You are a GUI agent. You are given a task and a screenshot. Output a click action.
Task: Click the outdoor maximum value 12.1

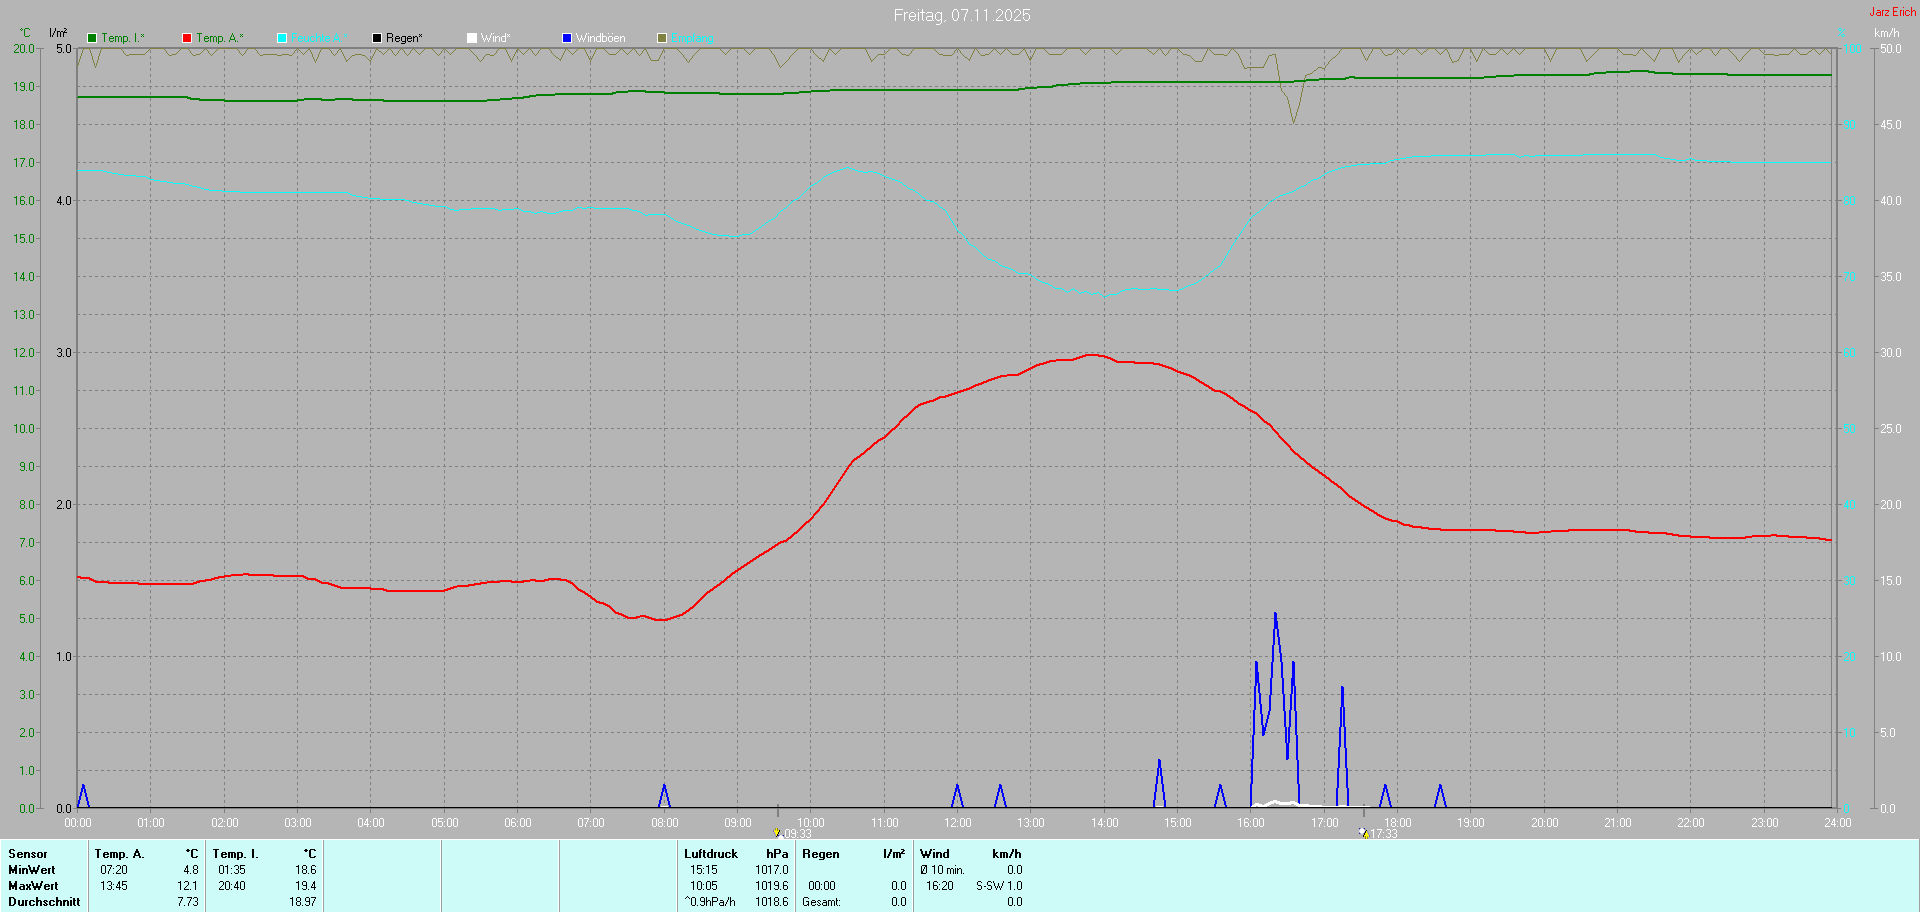(x=188, y=886)
